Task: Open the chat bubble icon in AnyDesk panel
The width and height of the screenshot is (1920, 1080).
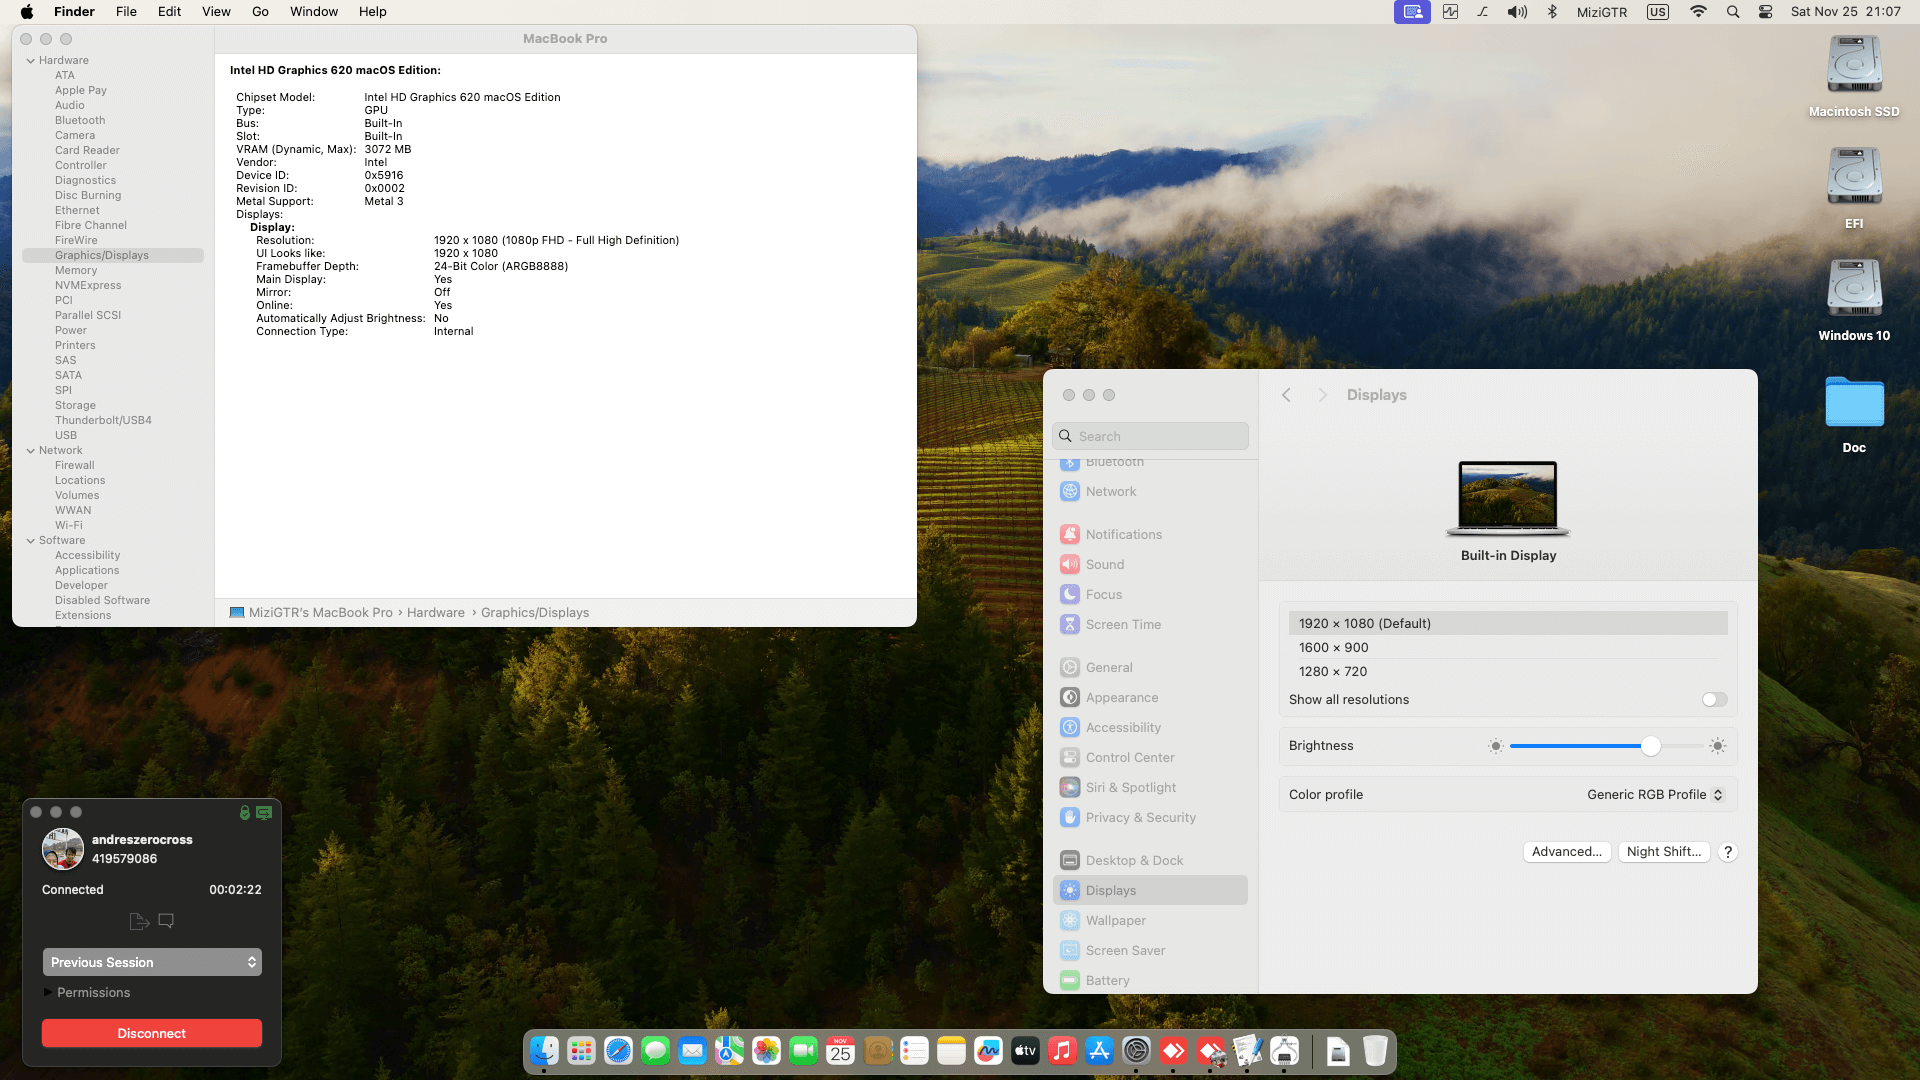Action: [x=166, y=920]
